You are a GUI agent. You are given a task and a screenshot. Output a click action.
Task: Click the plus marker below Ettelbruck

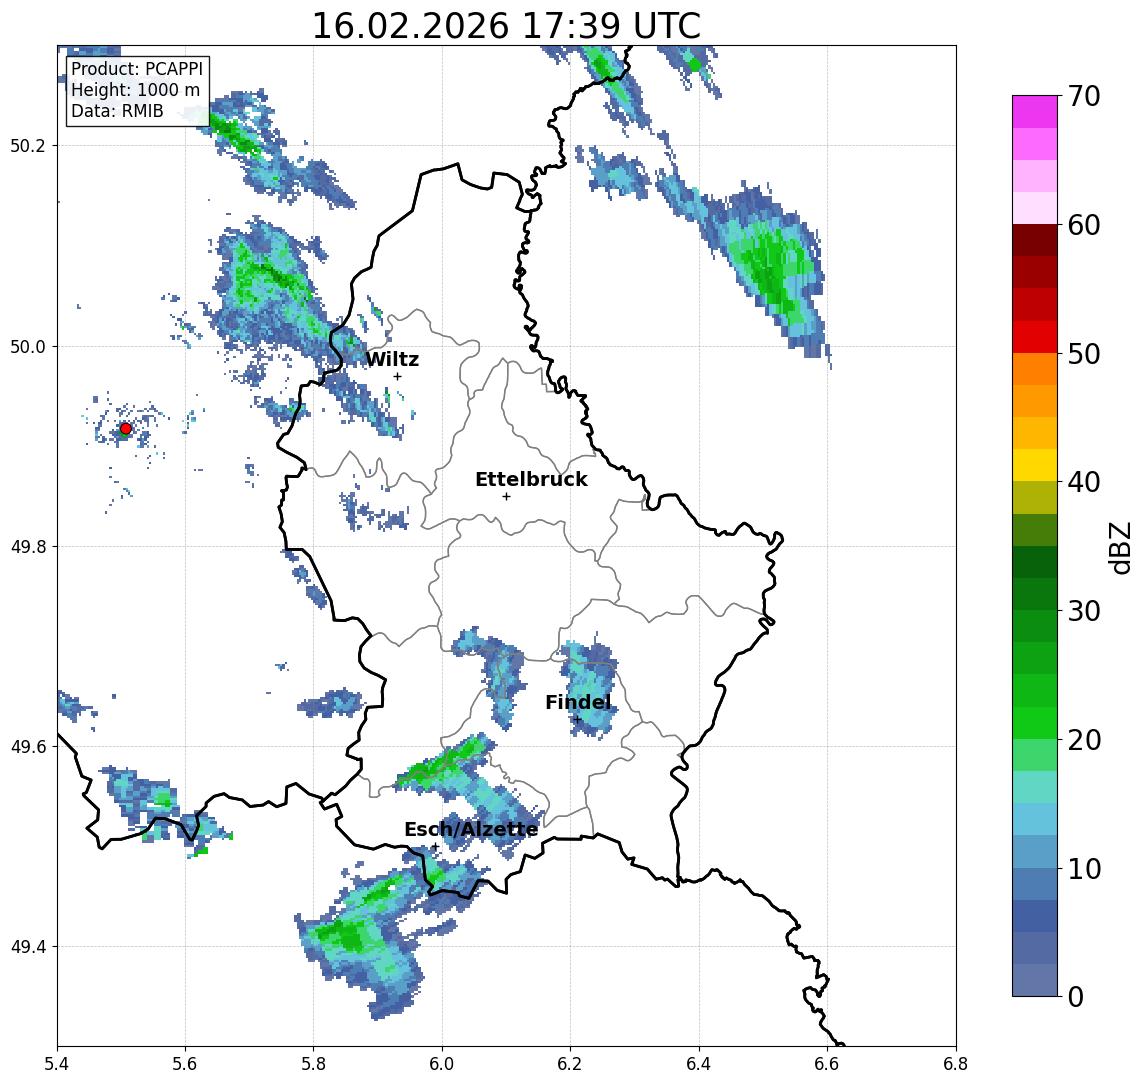pos(506,497)
